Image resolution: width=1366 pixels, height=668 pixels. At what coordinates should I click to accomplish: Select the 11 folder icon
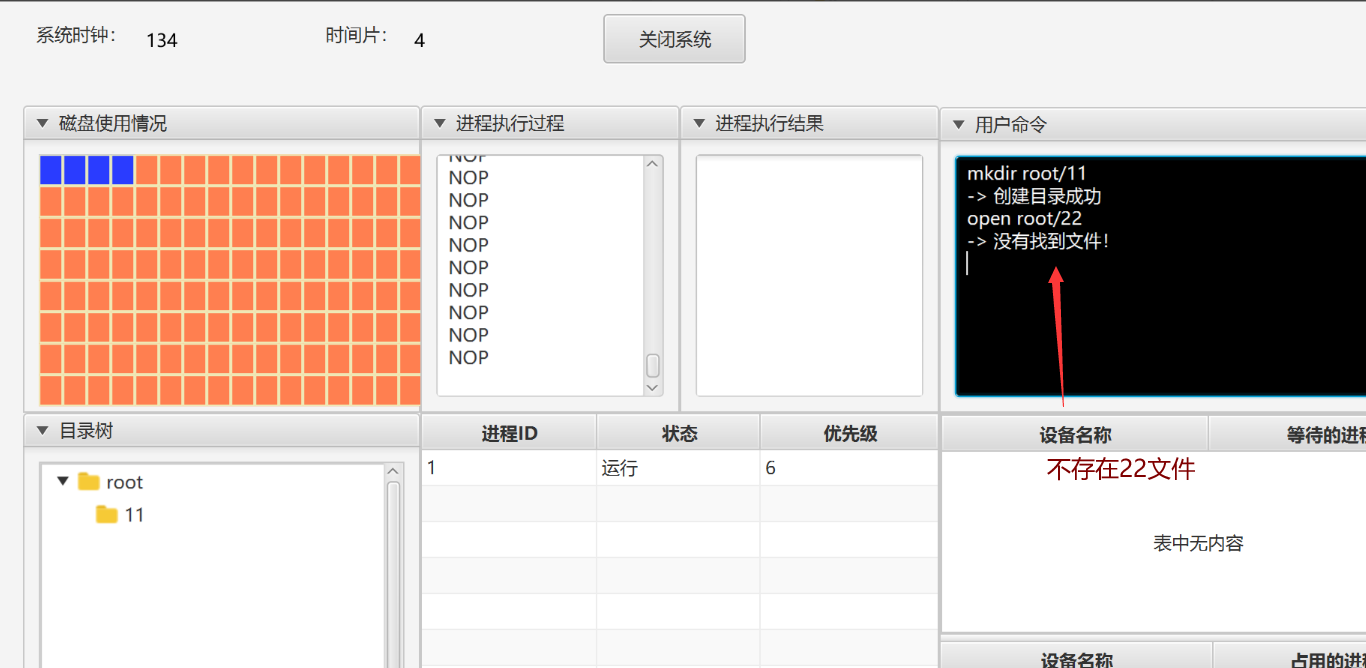point(107,515)
